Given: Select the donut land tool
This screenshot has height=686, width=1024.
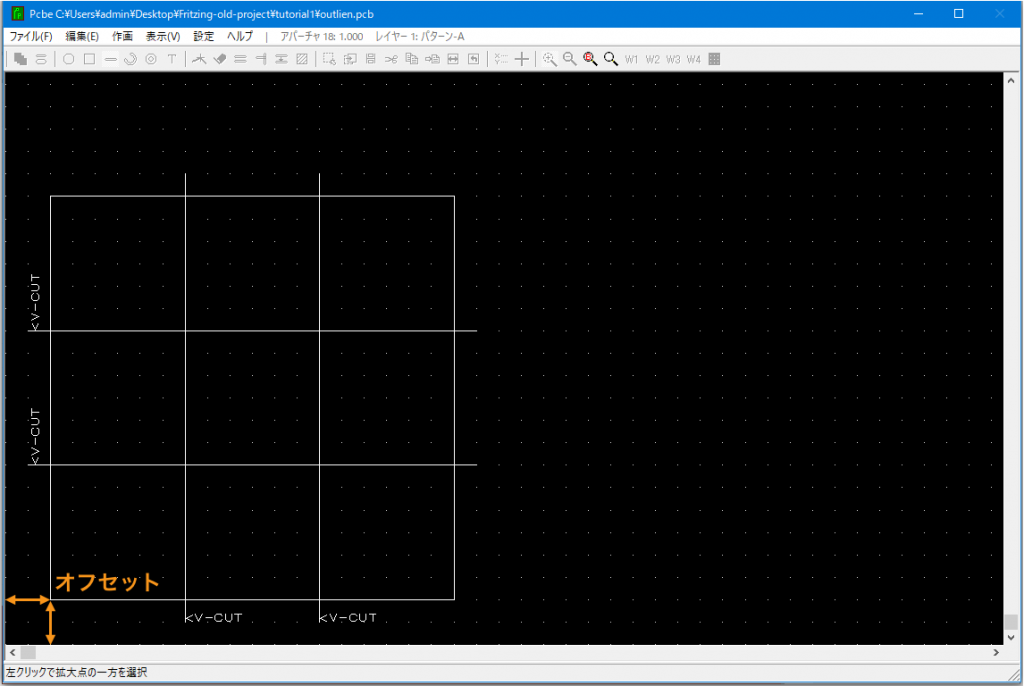Looking at the screenshot, I should point(151,59).
